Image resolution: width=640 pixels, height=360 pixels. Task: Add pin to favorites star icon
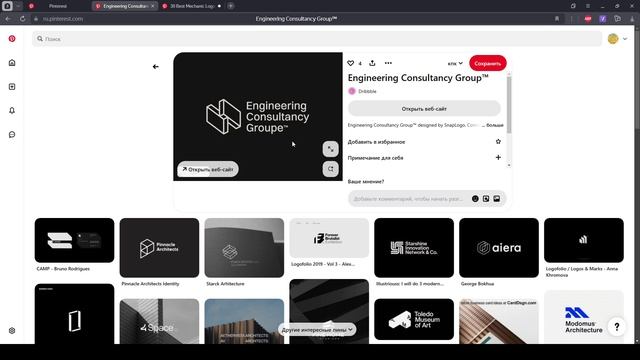[x=498, y=142]
